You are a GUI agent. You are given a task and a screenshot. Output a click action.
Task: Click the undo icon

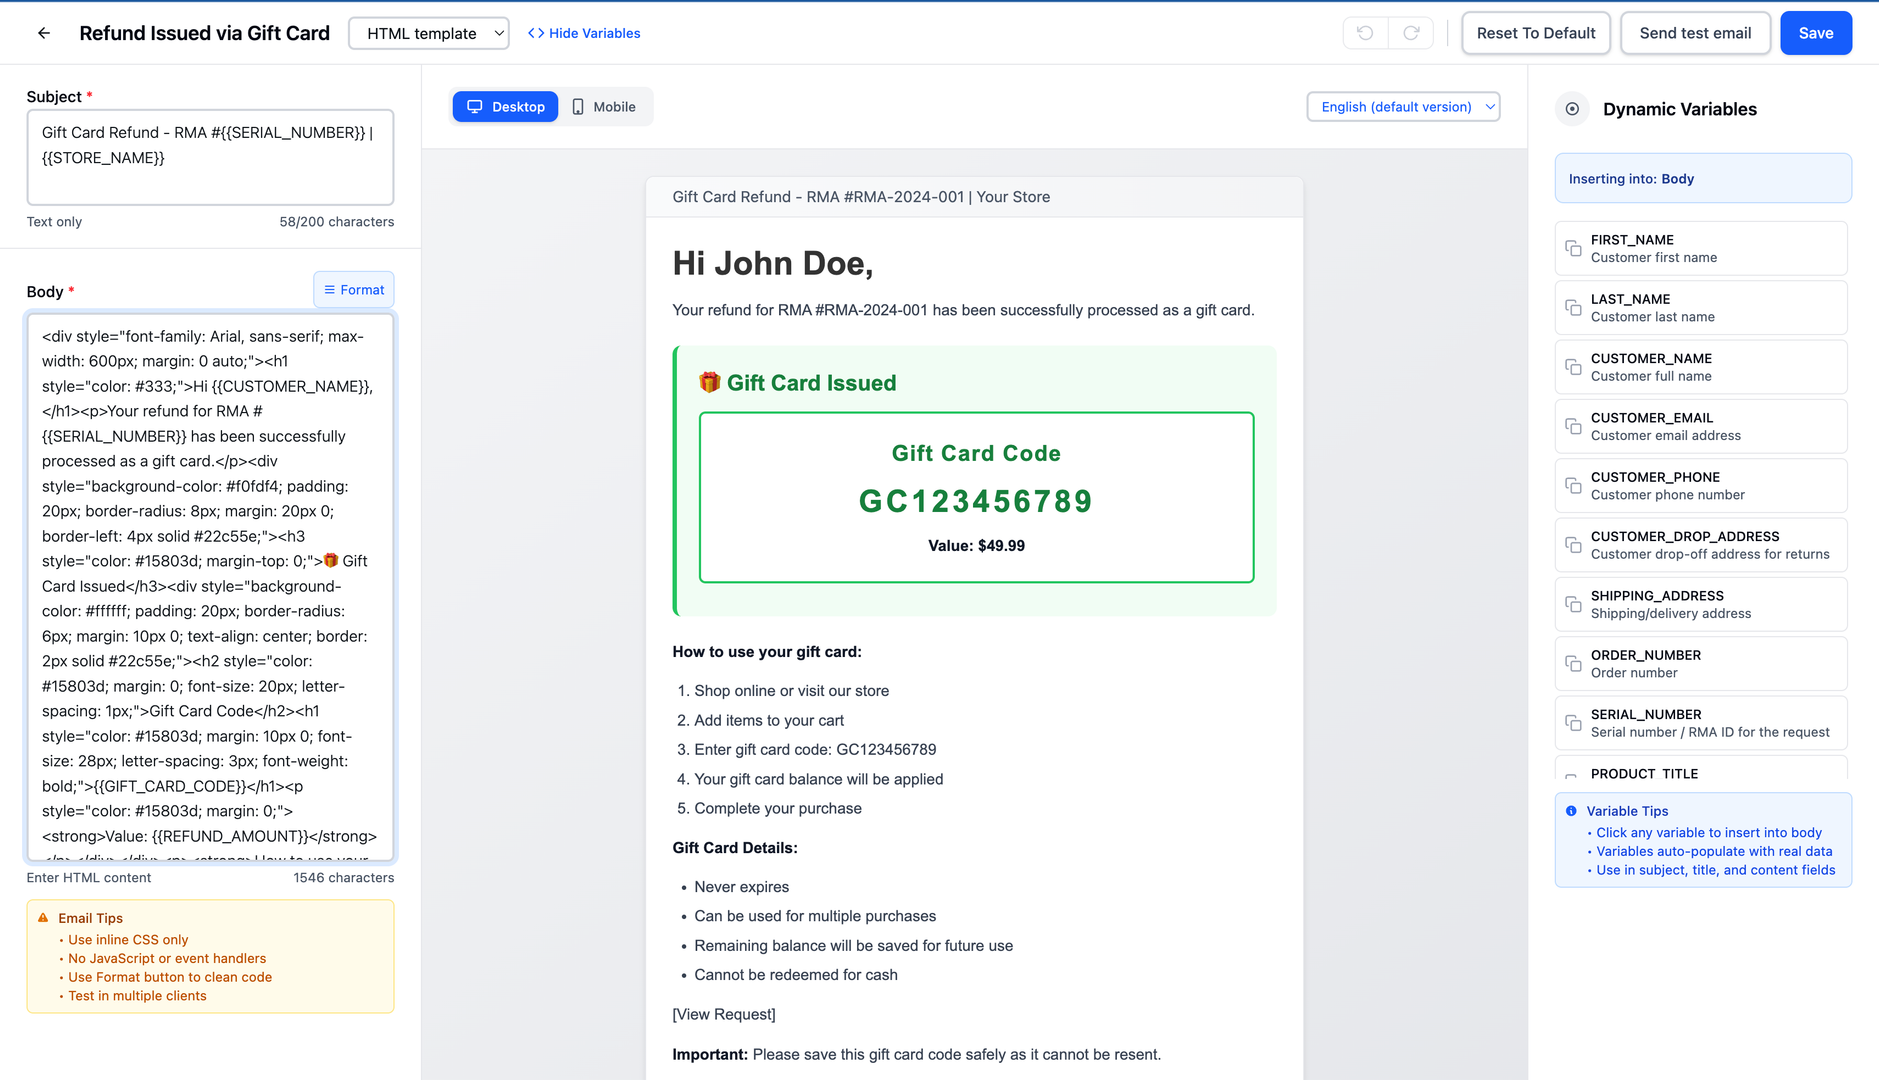tap(1365, 33)
